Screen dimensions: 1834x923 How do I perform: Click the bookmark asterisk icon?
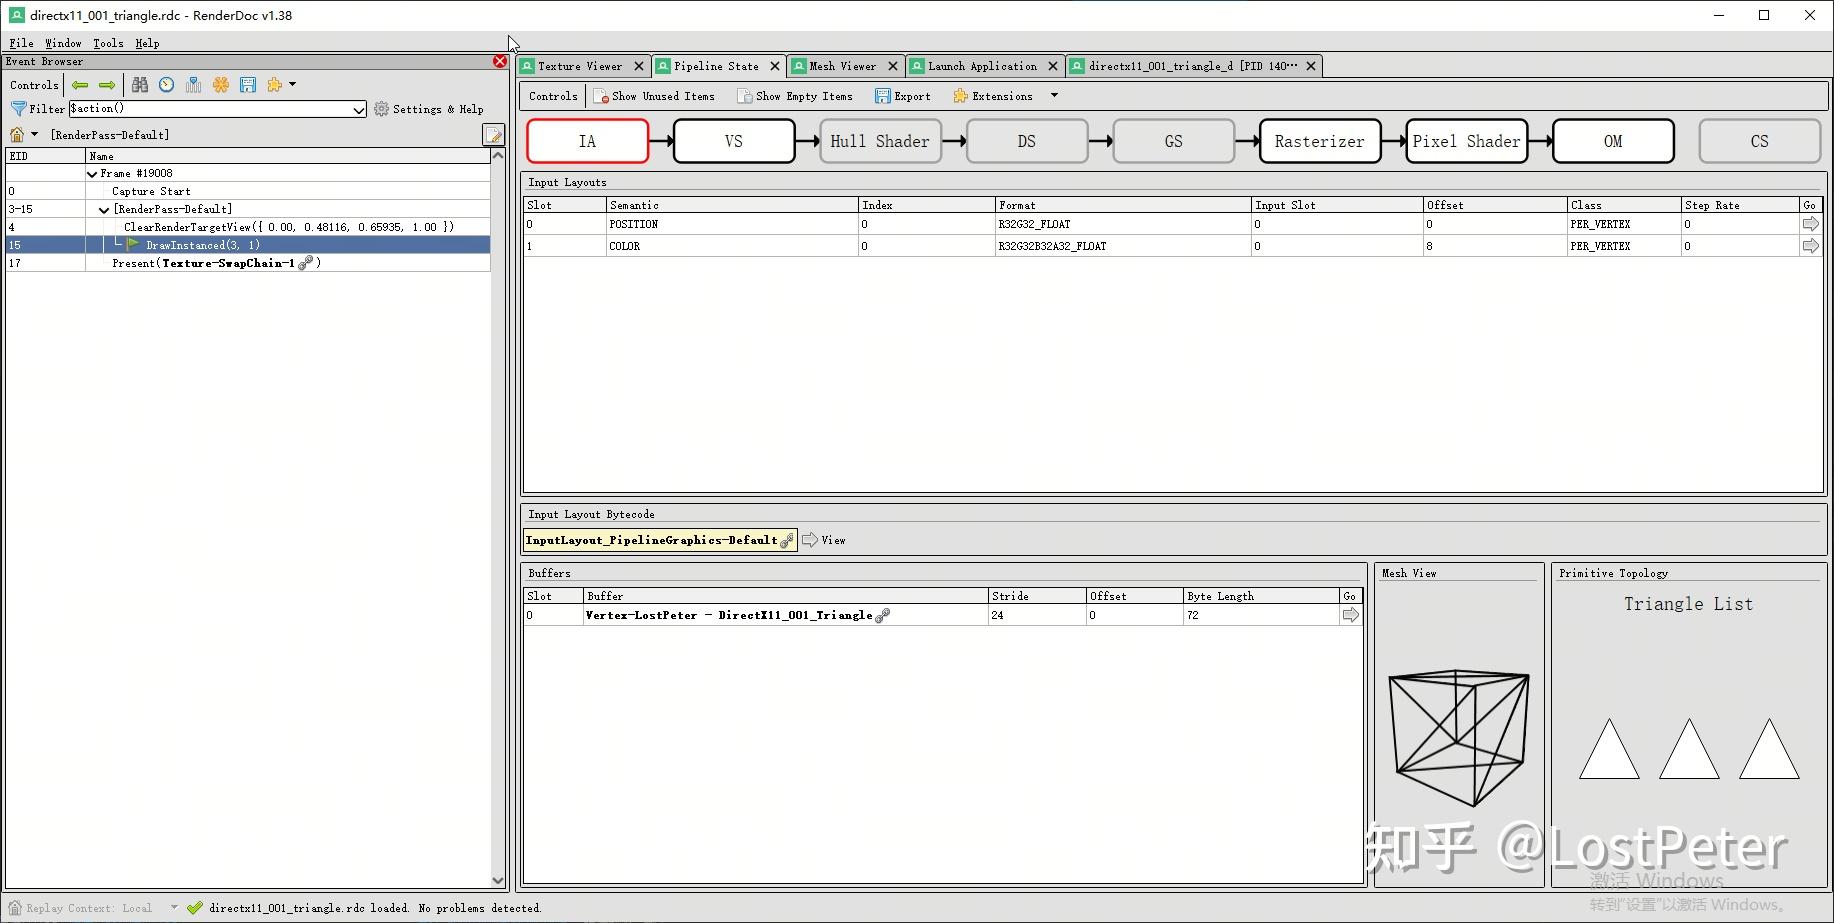[x=220, y=85]
